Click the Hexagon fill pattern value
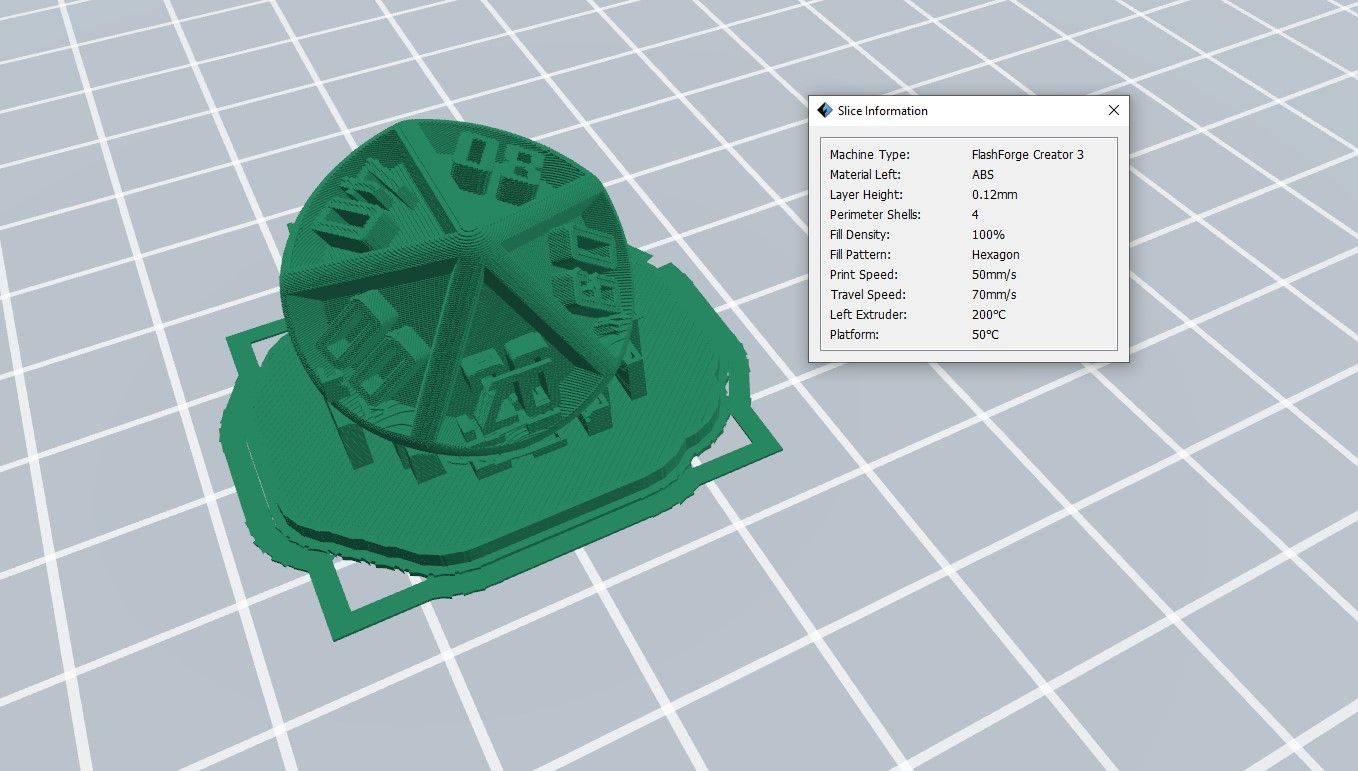Viewport: 1358px width, 771px height. (995, 255)
